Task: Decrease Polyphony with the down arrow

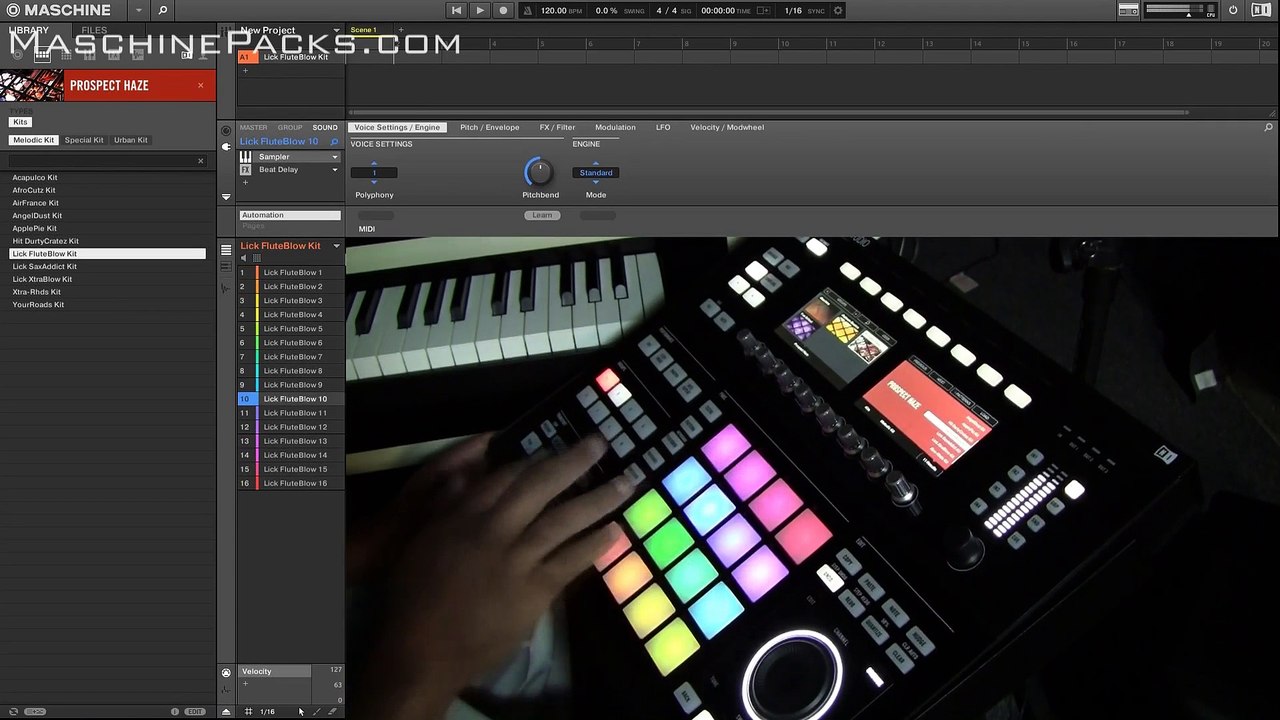Action: pyautogui.click(x=374, y=182)
